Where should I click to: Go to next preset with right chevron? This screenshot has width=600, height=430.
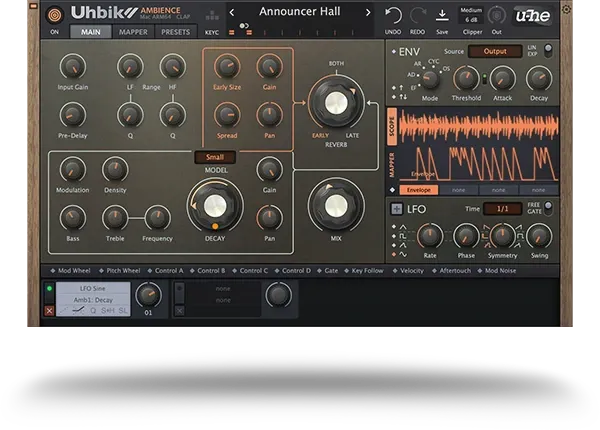coord(368,13)
